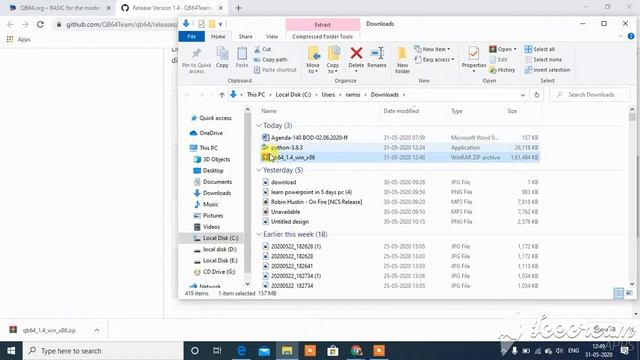Click the Cut command

tap(262, 49)
